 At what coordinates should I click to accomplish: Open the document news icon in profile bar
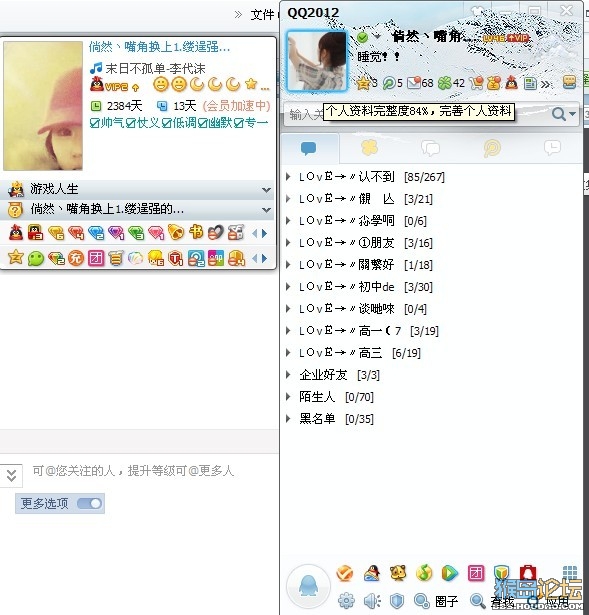(x=530, y=83)
